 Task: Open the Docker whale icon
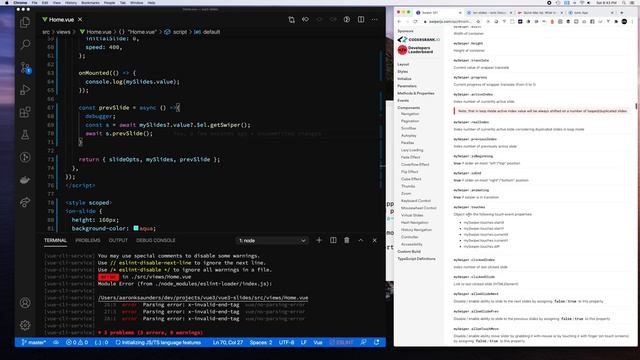25,180
